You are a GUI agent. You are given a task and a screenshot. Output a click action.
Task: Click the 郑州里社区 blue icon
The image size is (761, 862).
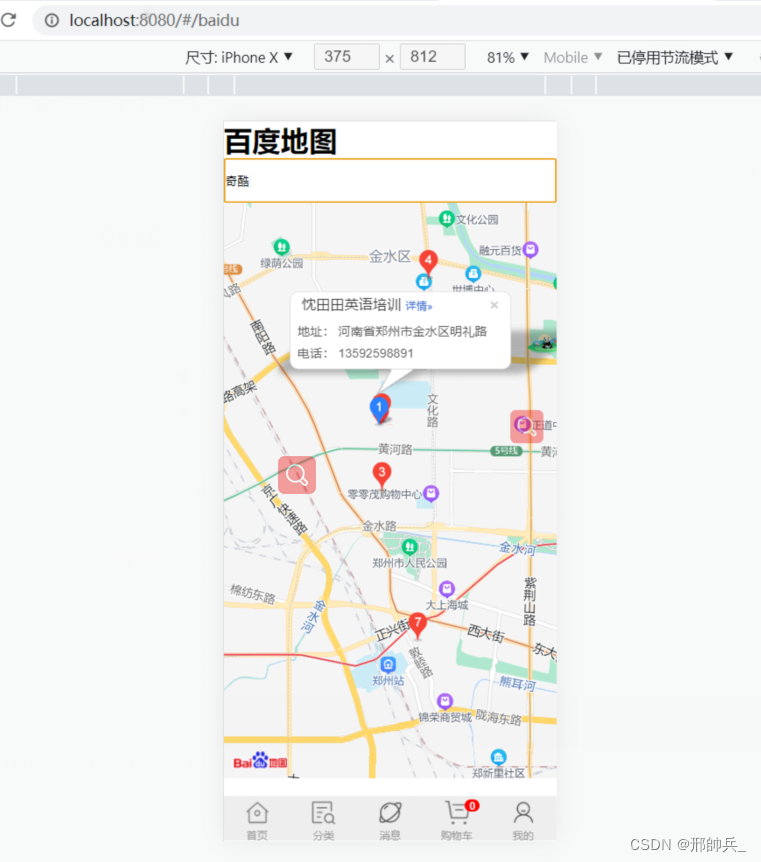pos(498,757)
